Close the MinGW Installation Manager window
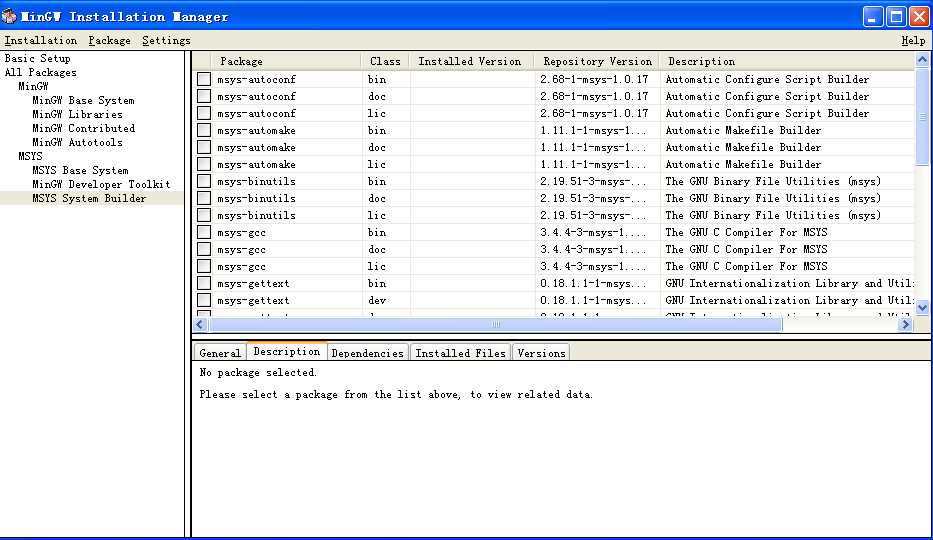933x540 pixels. point(919,16)
